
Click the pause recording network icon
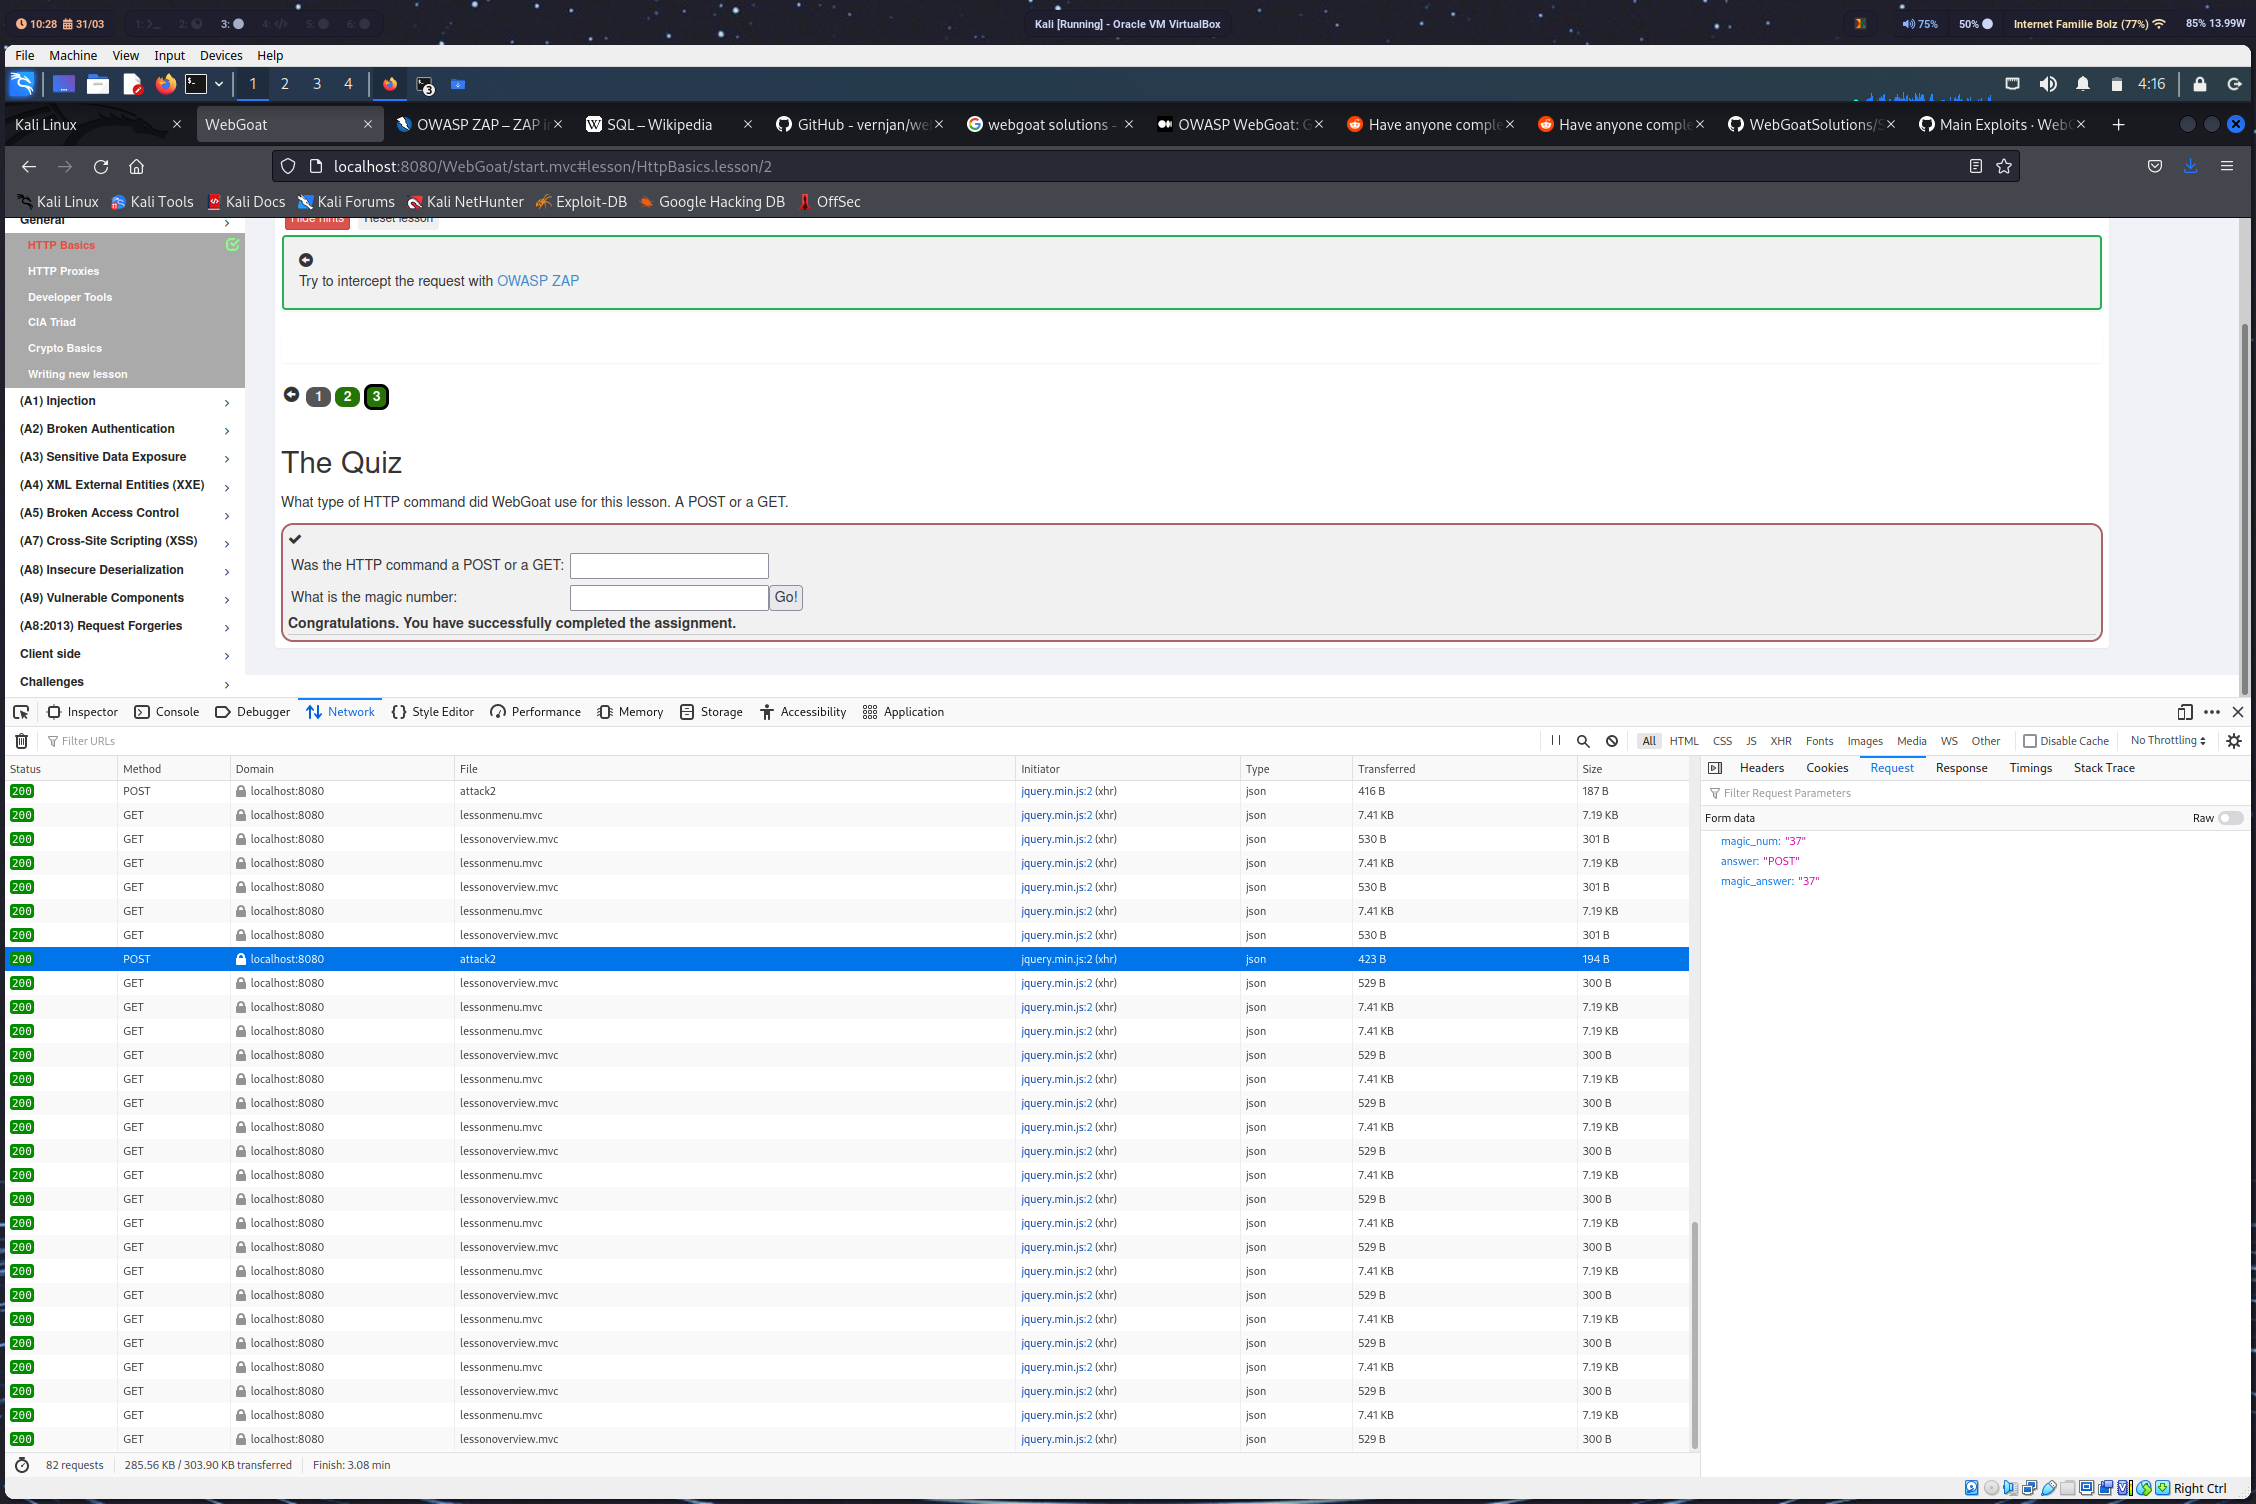coord(1556,741)
